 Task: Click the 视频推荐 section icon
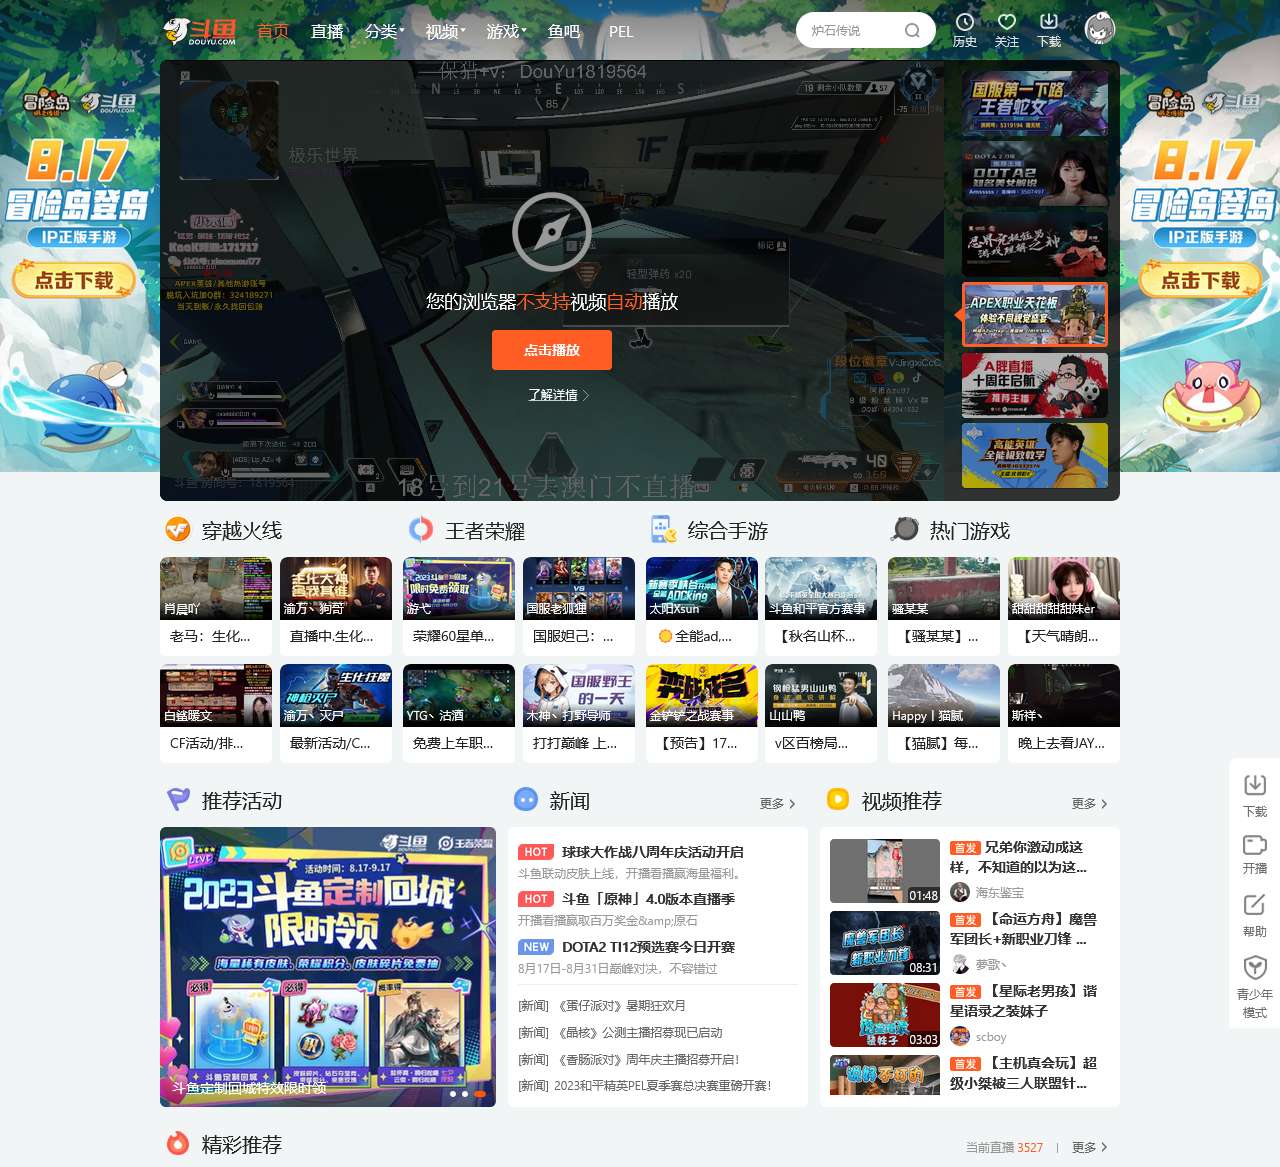838,799
